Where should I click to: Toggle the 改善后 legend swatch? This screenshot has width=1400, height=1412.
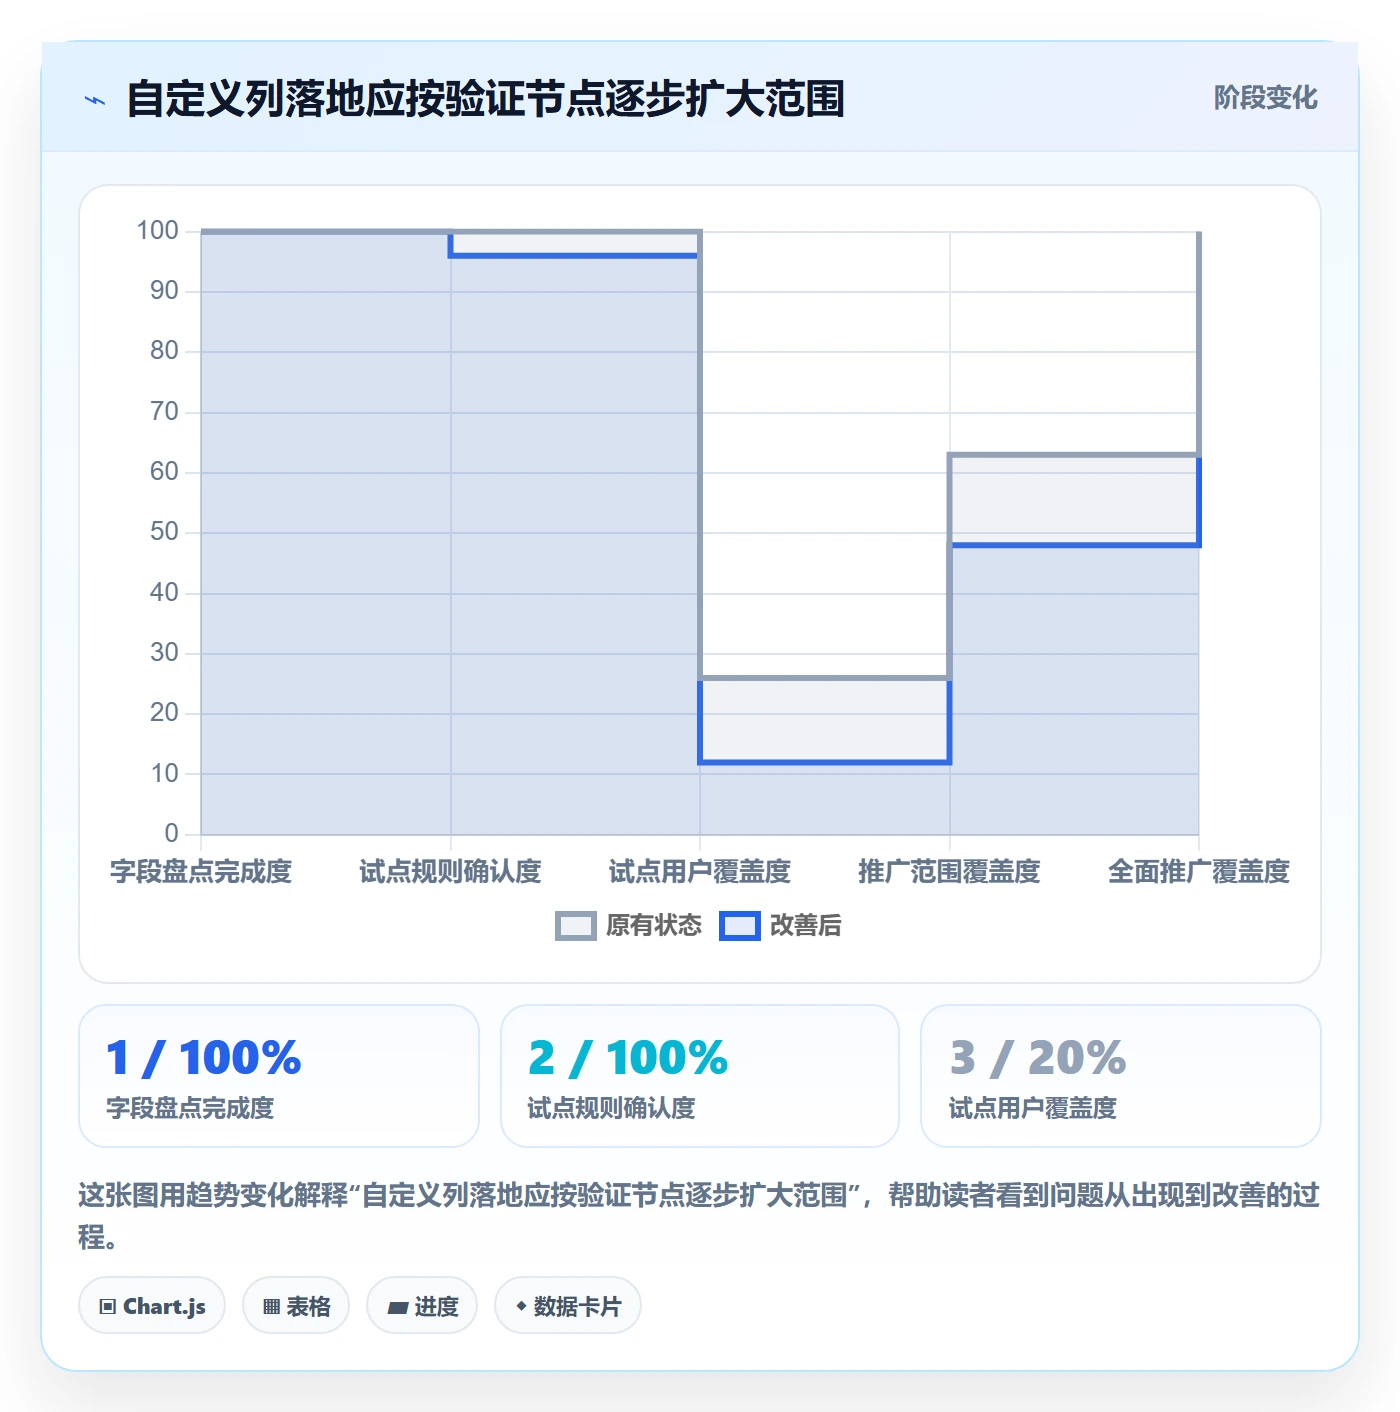point(740,926)
